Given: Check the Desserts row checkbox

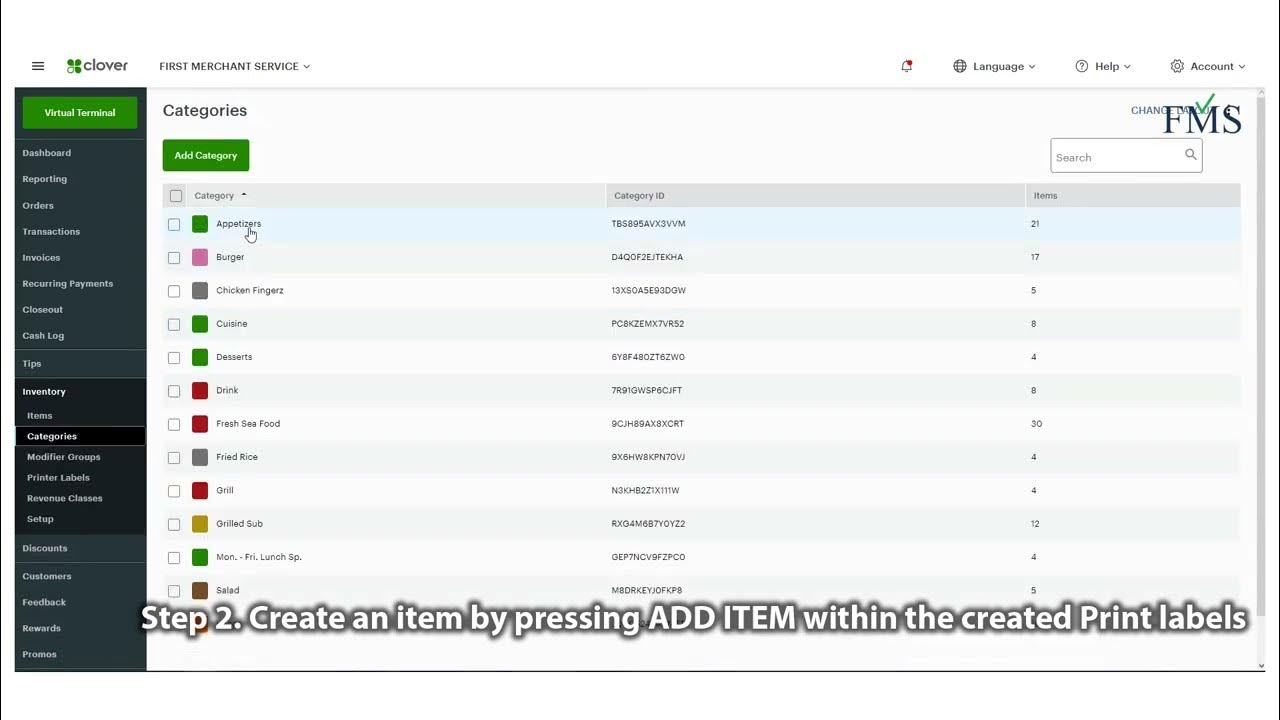Looking at the screenshot, I should point(174,358).
